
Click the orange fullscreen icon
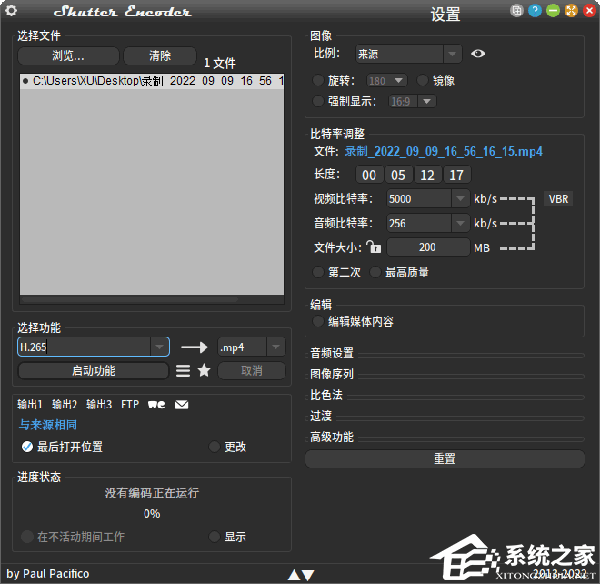pos(571,10)
